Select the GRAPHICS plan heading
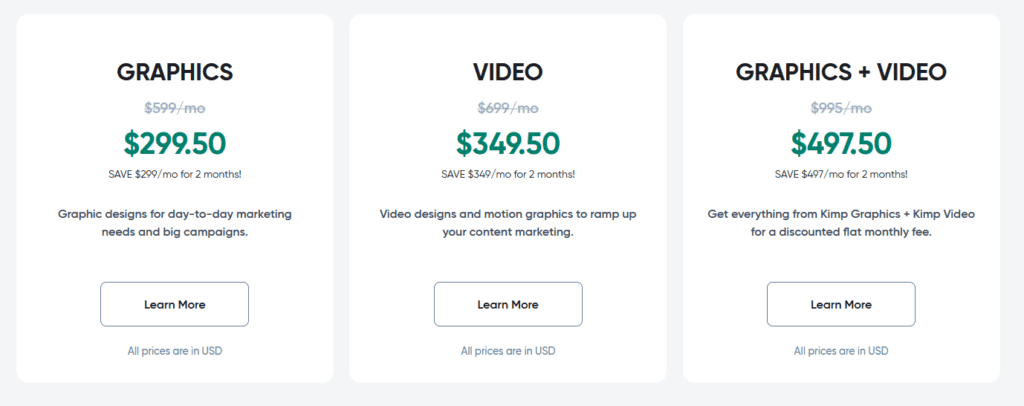Screen dimensions: 1024x406 tap(175, 72)
